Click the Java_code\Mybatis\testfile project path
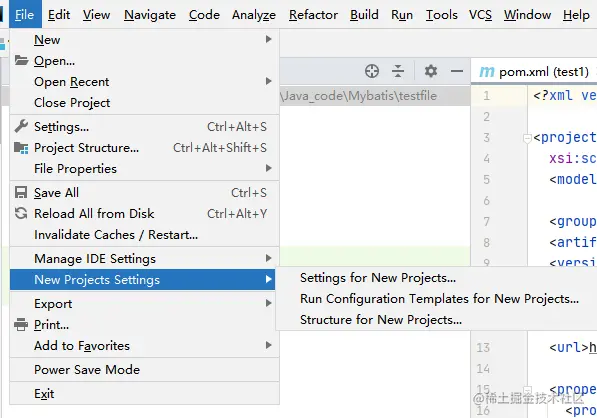This screenshot has height=418, width=597. (x=359, y=96)
